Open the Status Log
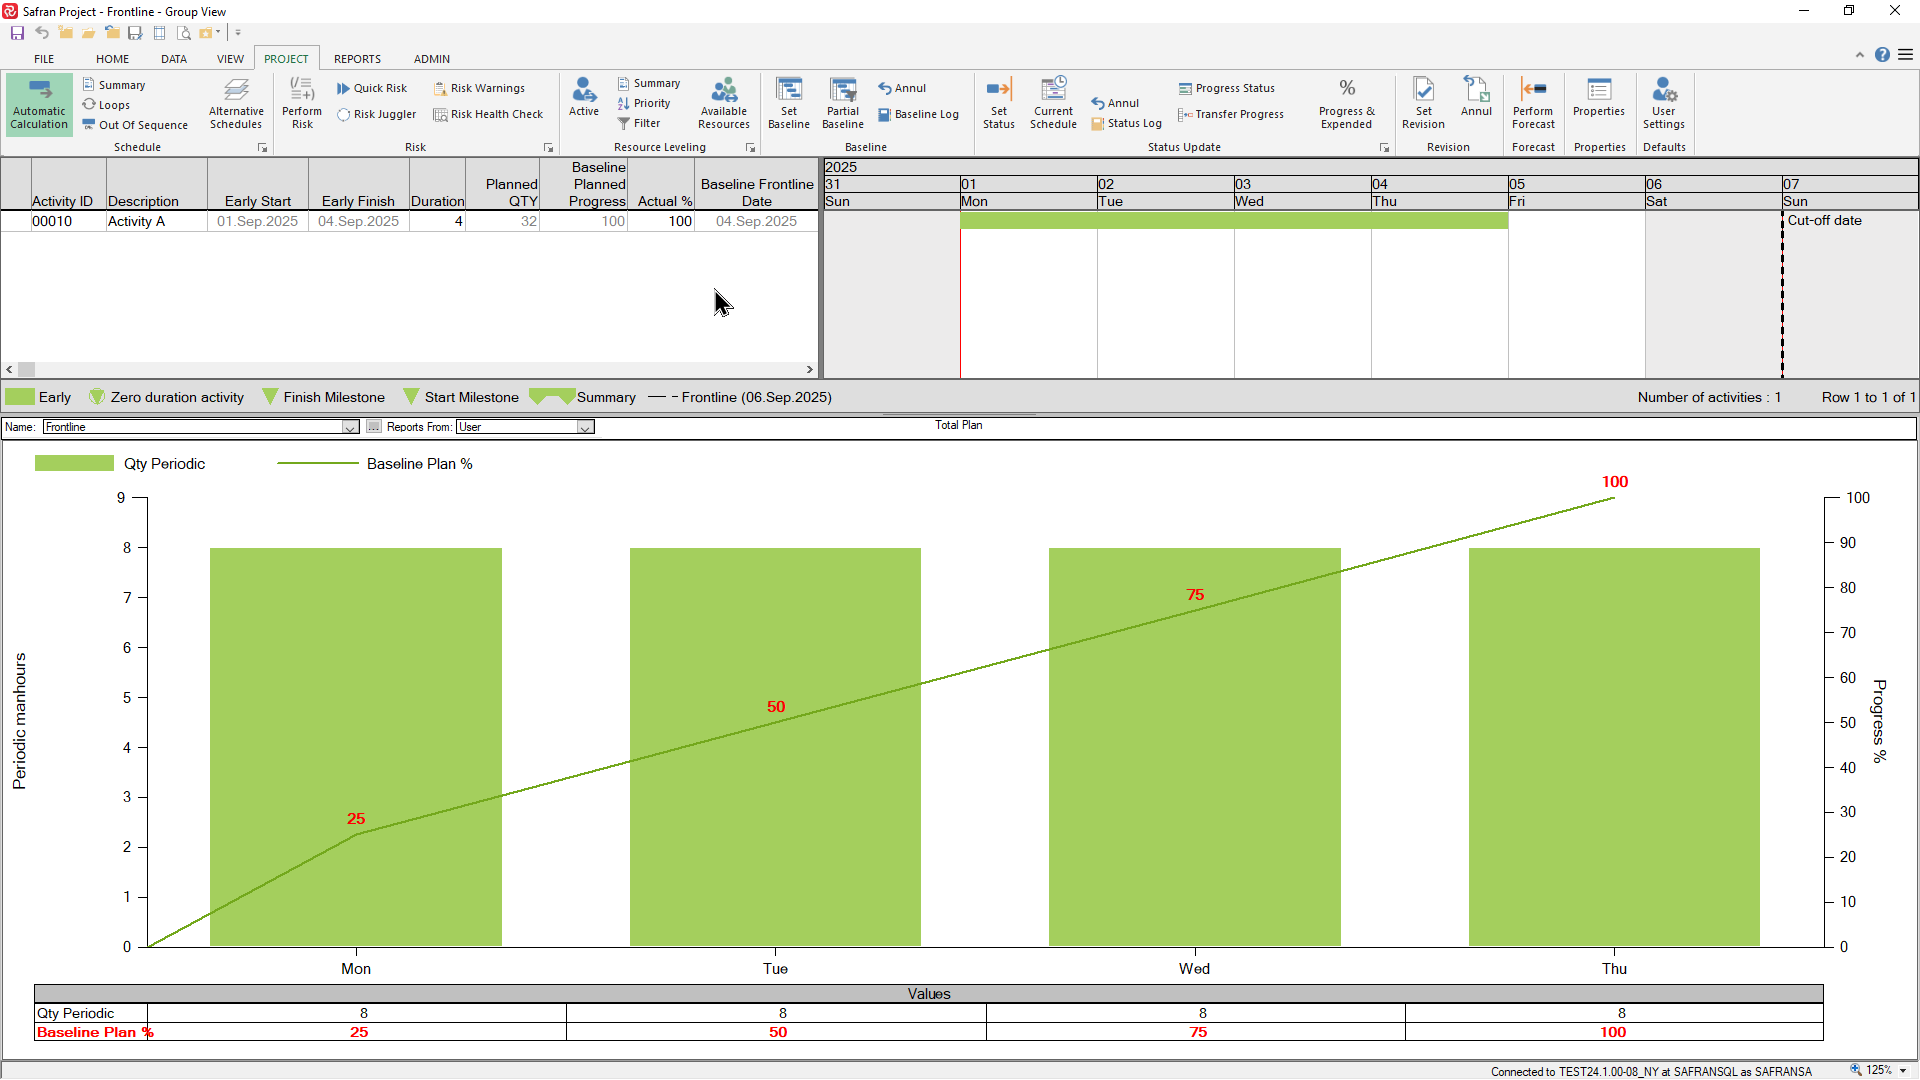Viewport: 1920px width, 1080px height. (x=1126, y=124)
